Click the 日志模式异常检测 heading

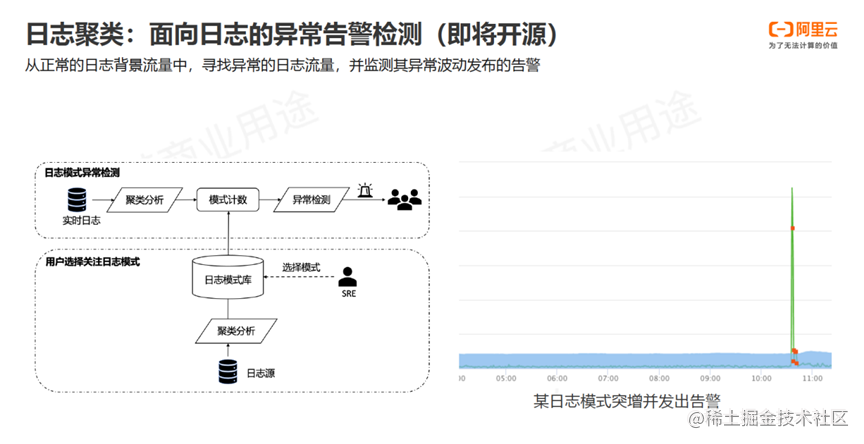click(82, 172)
